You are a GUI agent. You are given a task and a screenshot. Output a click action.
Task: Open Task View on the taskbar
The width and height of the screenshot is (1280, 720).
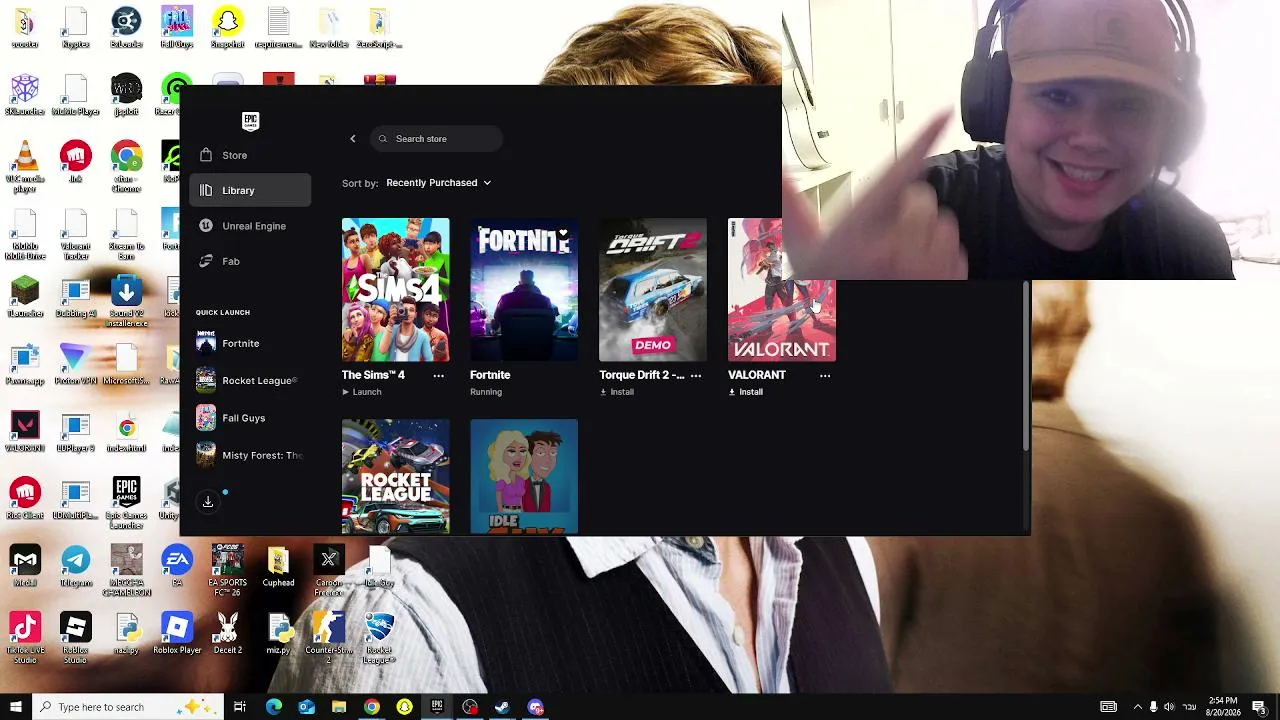click(240, 707)
